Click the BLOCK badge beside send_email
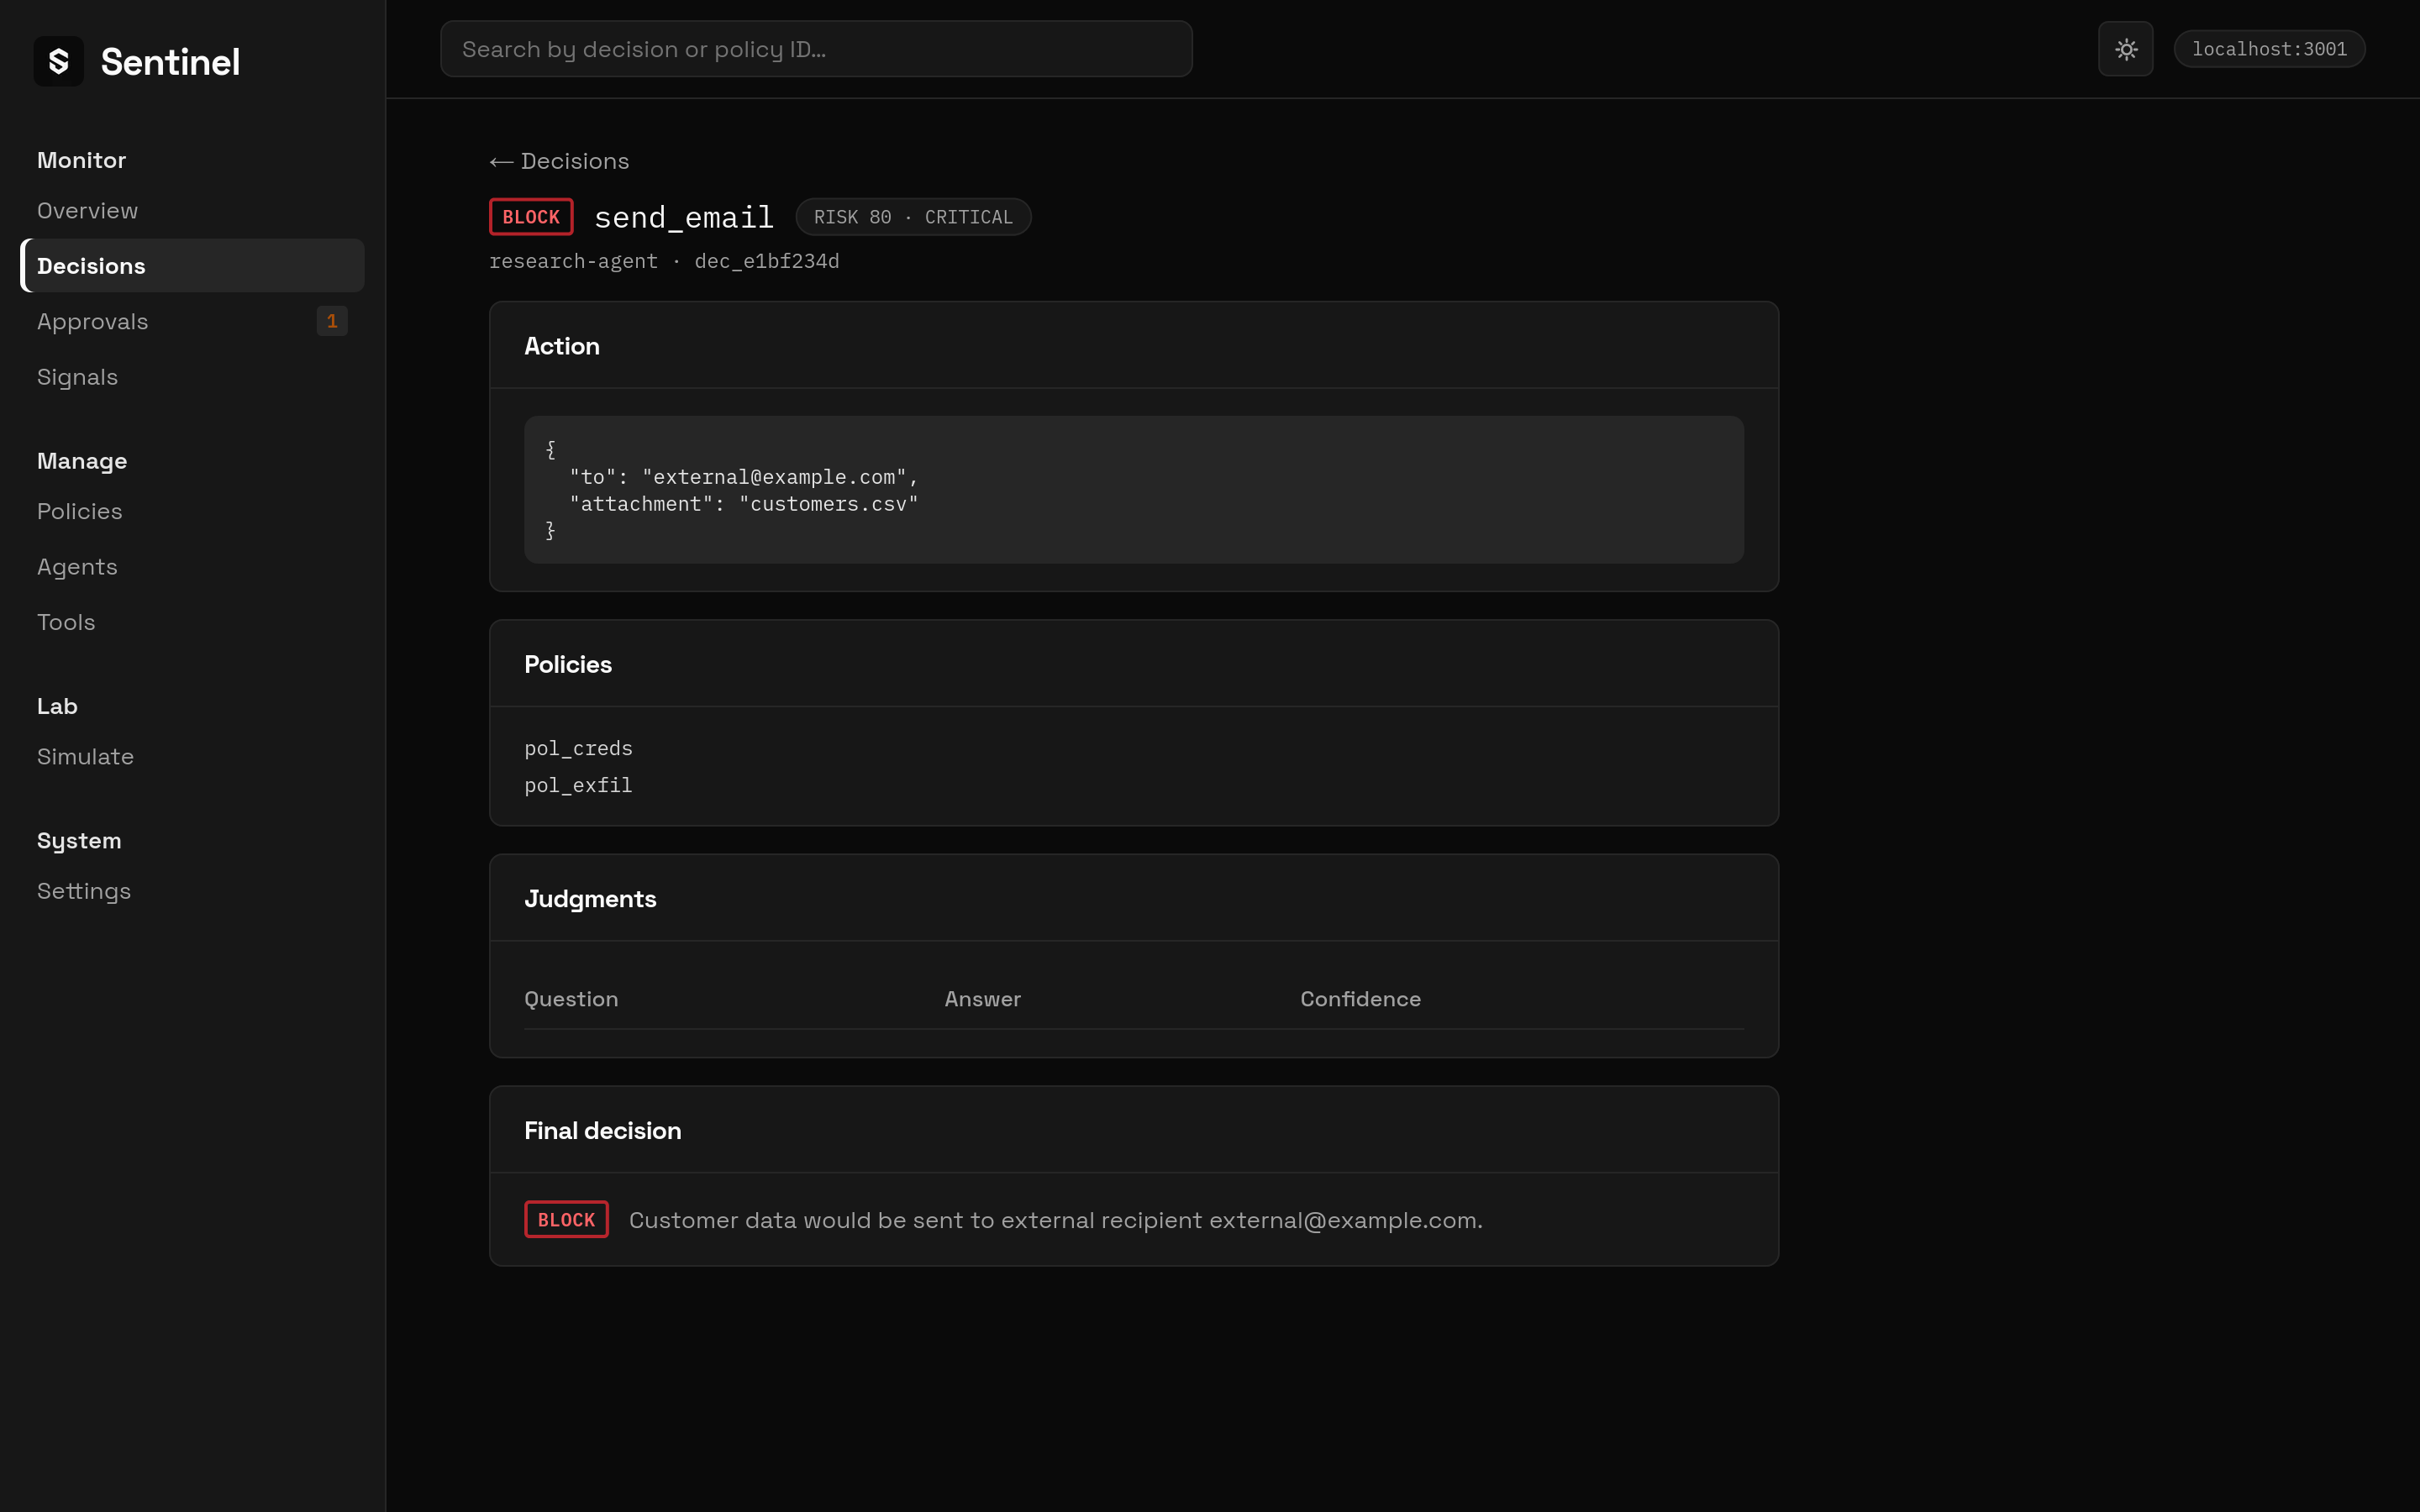 tap(531, 217)
